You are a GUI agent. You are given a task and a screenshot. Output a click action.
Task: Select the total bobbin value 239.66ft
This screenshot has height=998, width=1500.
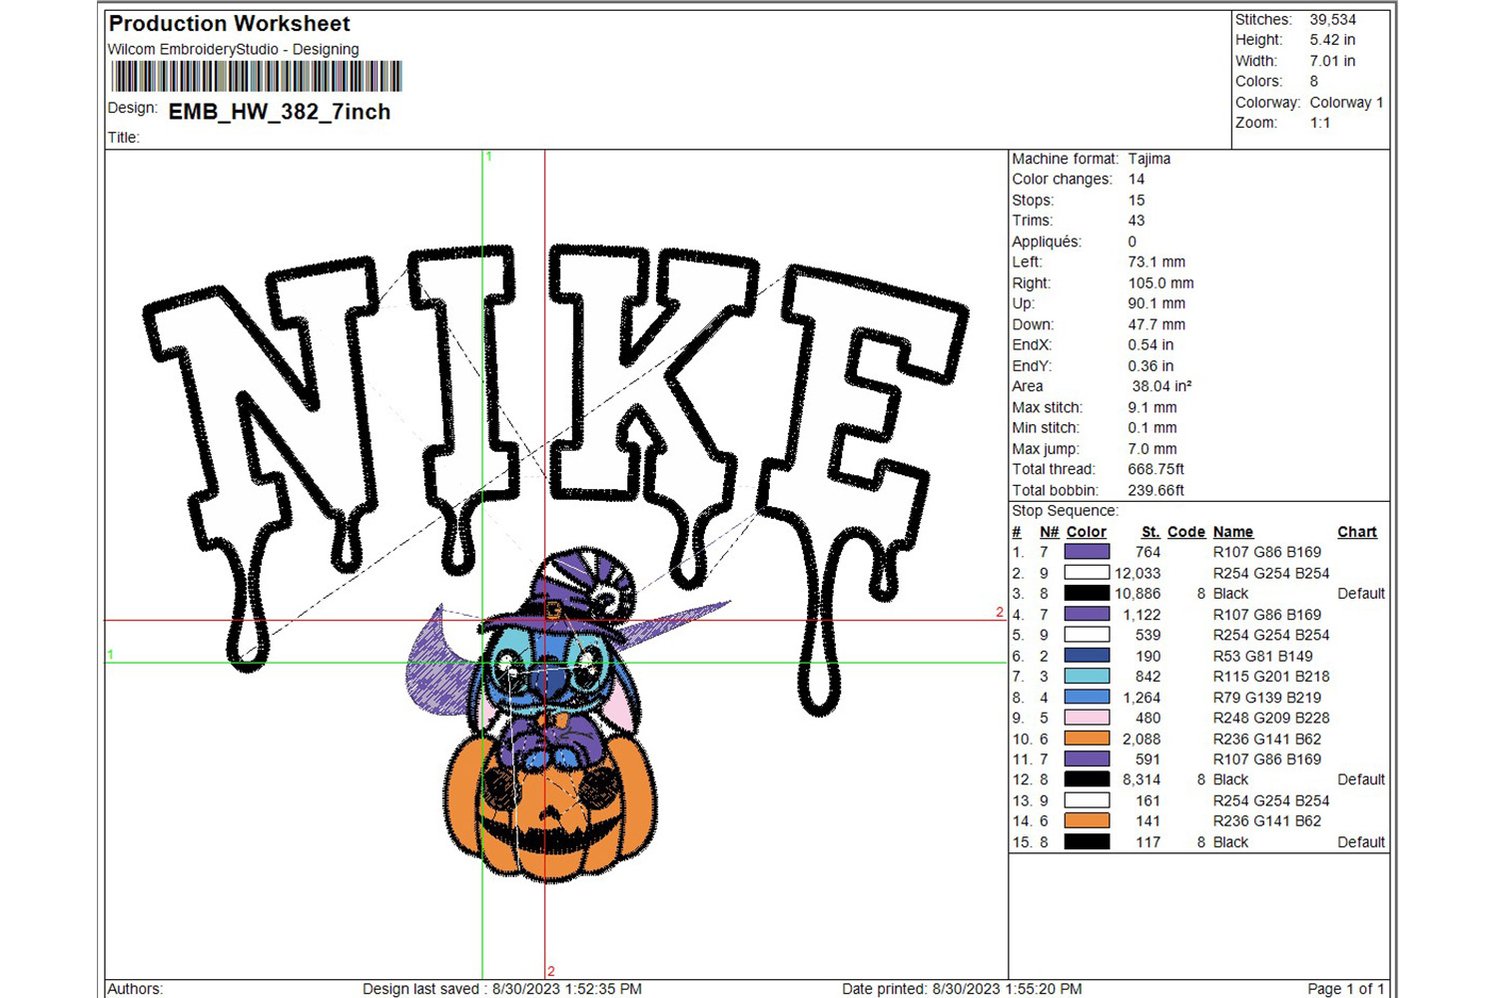click(x=1156, y=490)
